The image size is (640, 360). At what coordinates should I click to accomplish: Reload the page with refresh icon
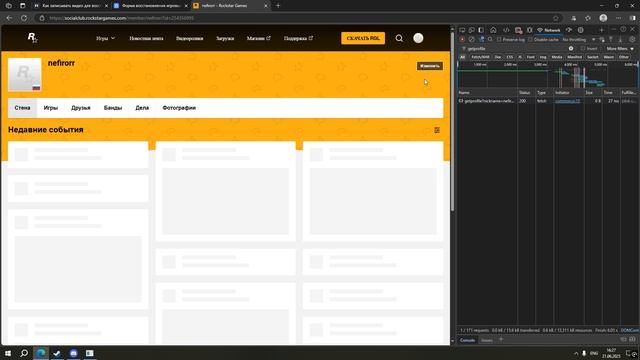coord(24,18)
